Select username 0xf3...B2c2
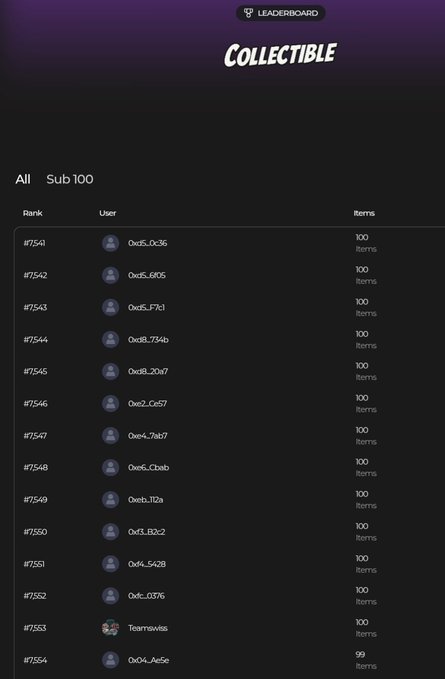This screenshot has width=445, height=679. point(147,532)
